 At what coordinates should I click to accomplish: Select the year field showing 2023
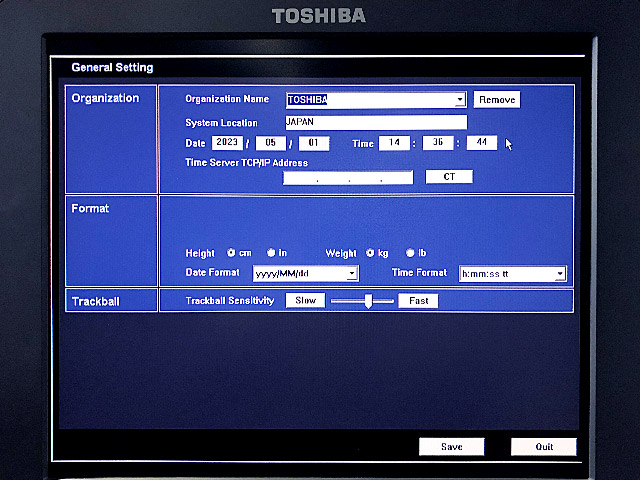coord(227,142)
